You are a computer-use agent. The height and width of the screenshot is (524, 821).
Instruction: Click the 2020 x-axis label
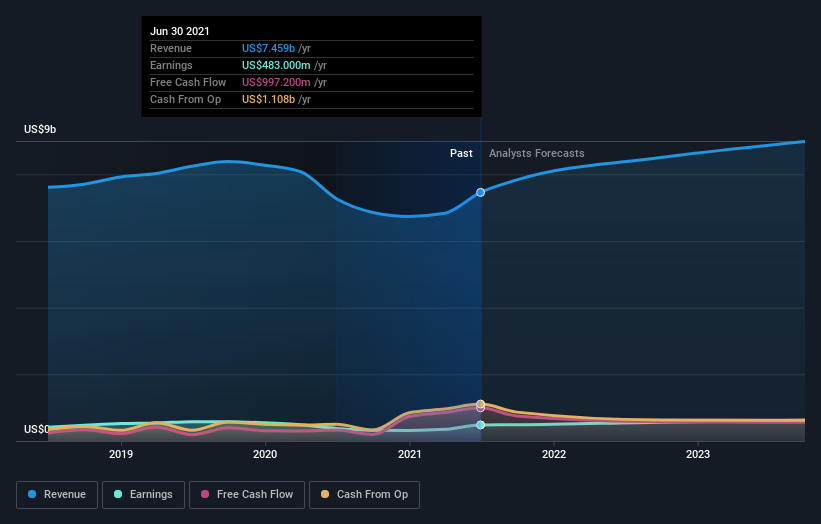tap(265, 454)
